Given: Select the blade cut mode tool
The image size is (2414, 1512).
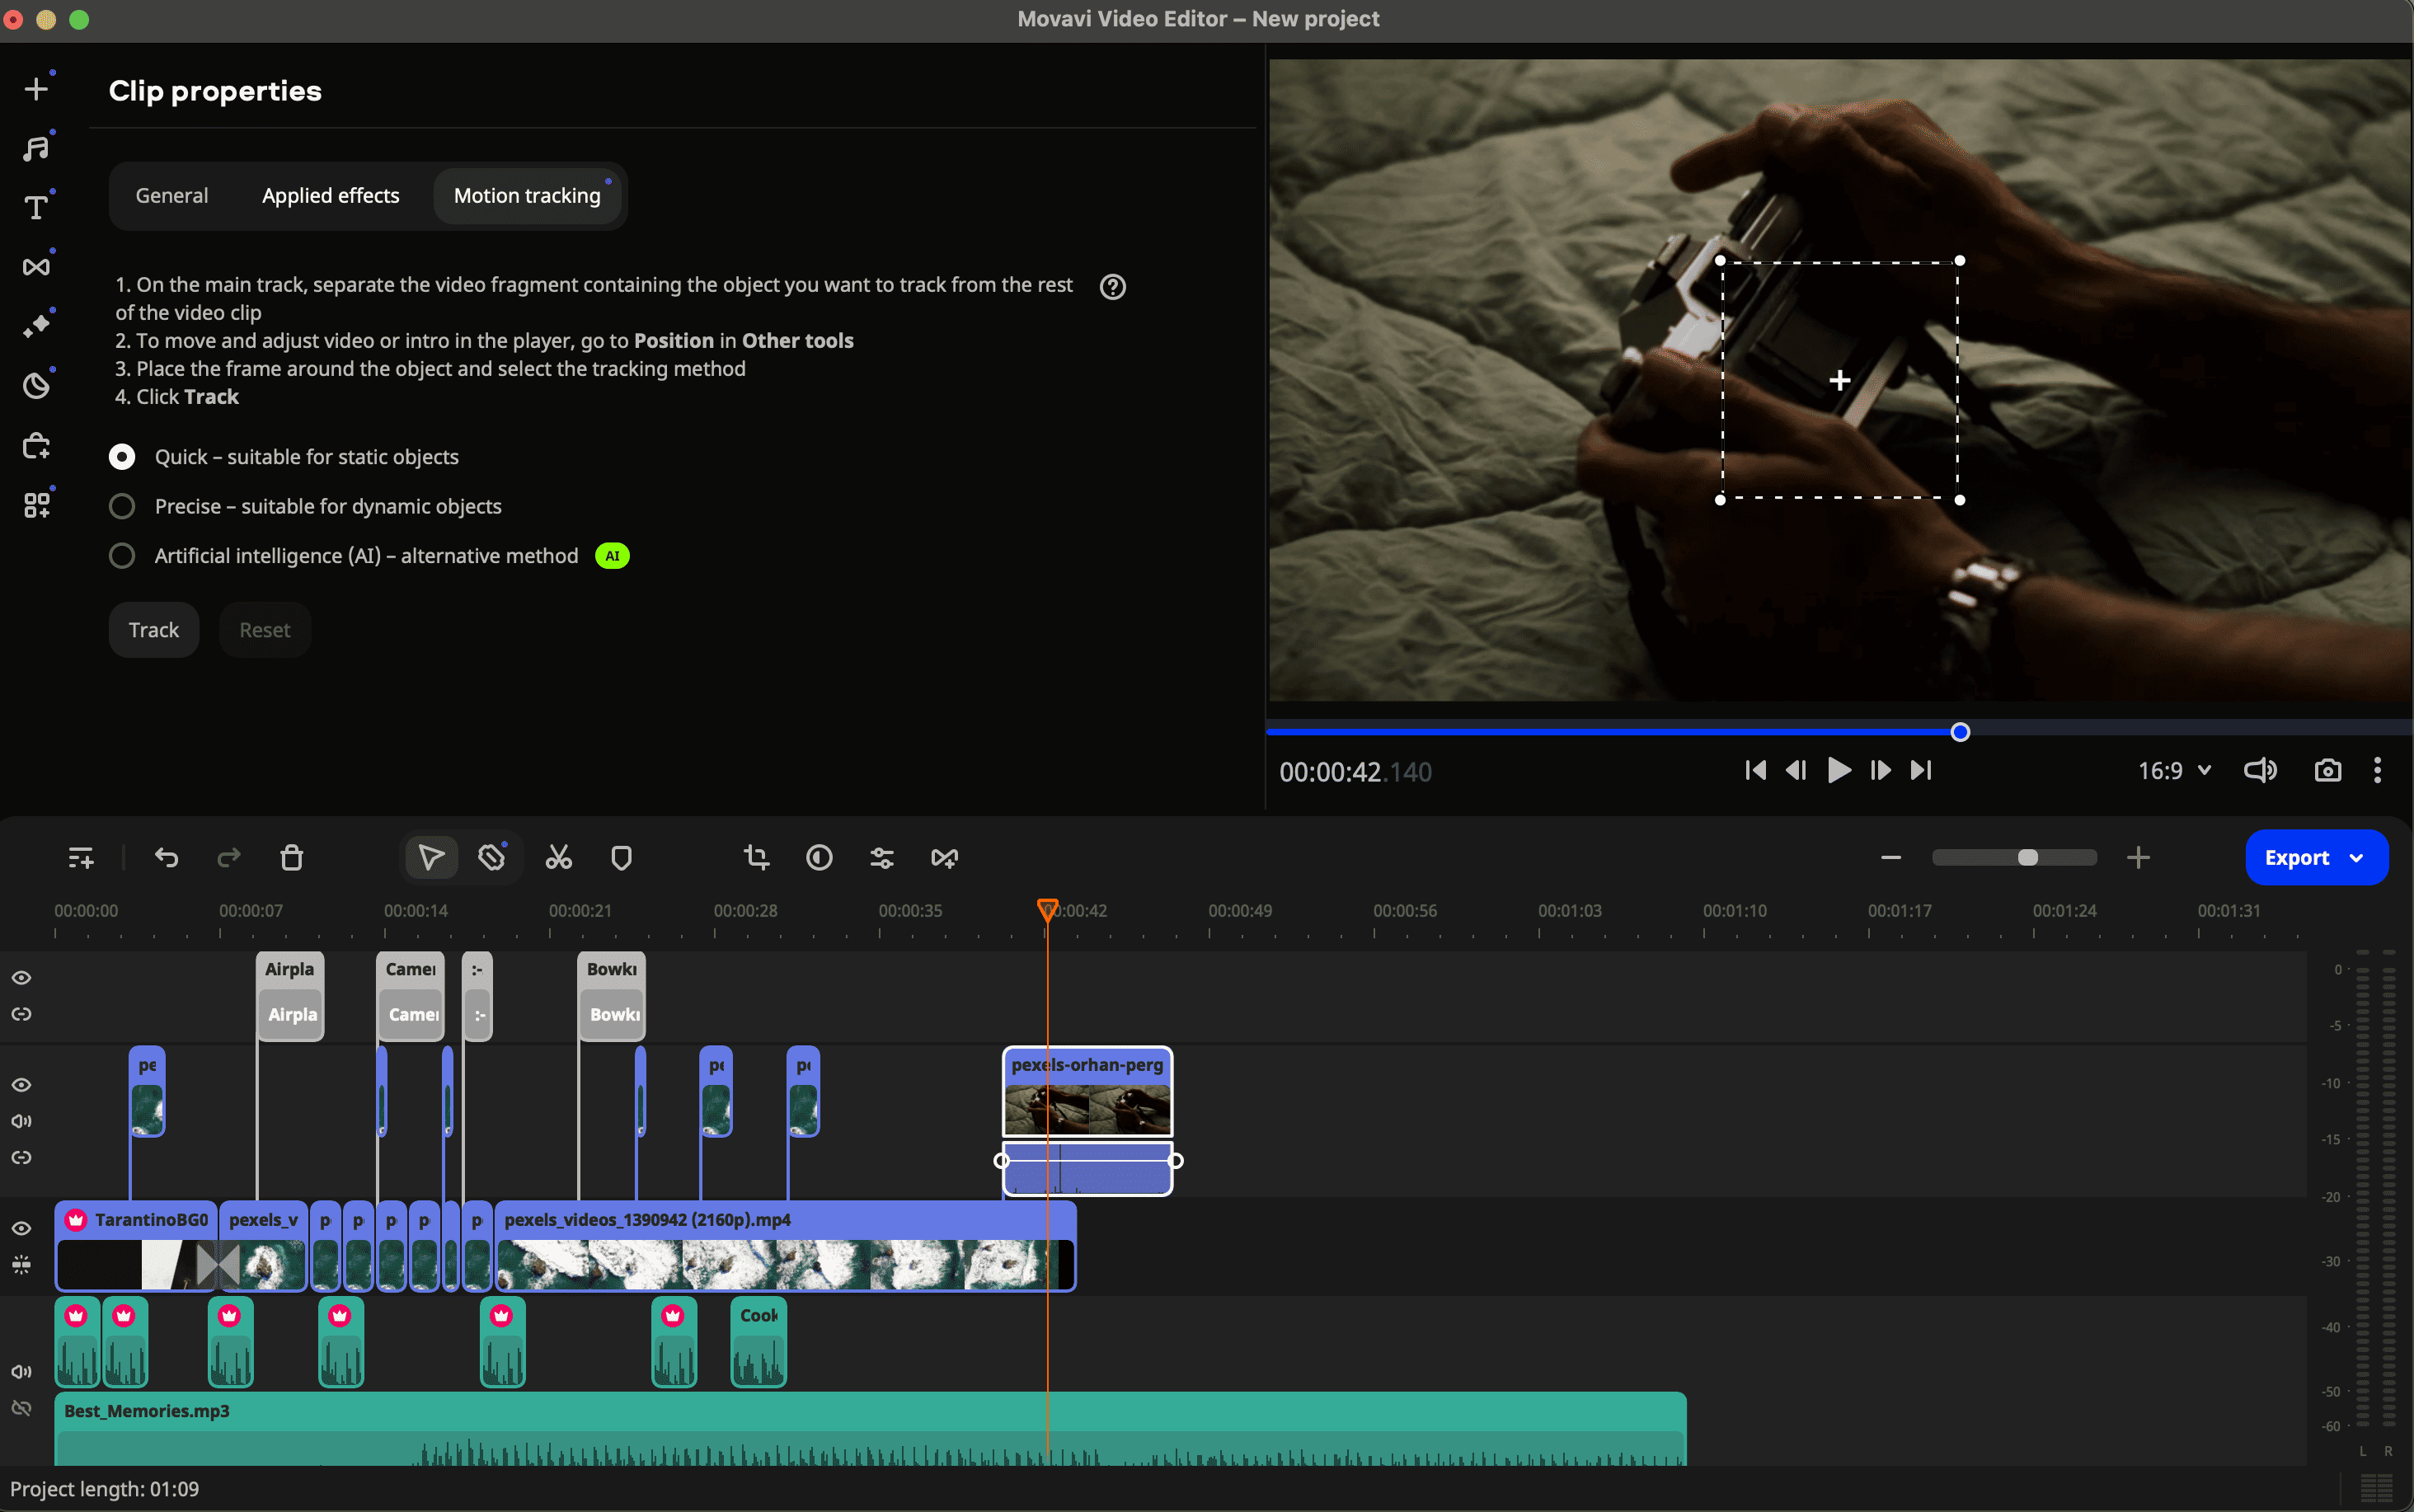Looking at the screenshot, I should 491,858.
